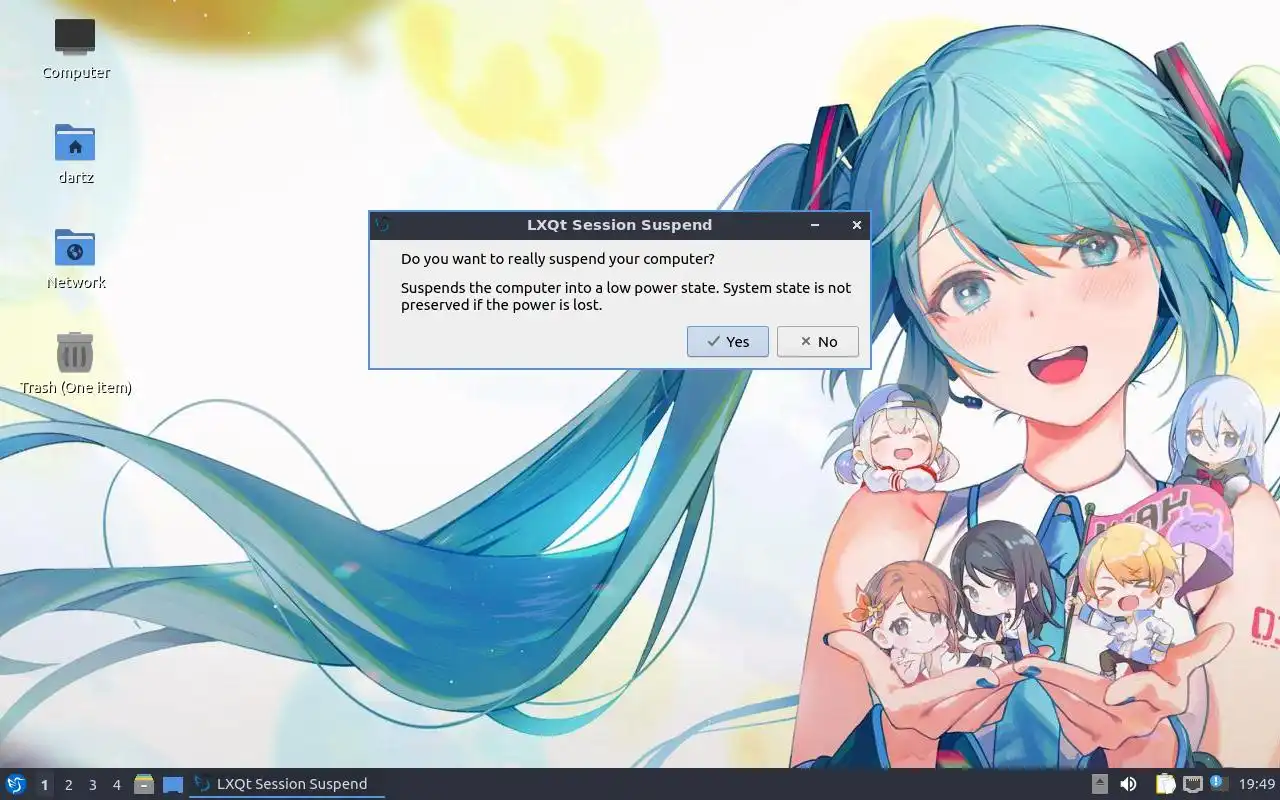Open the wired network tray icon
Viewport: 1280px width, 800px height.
[1192, 784]
